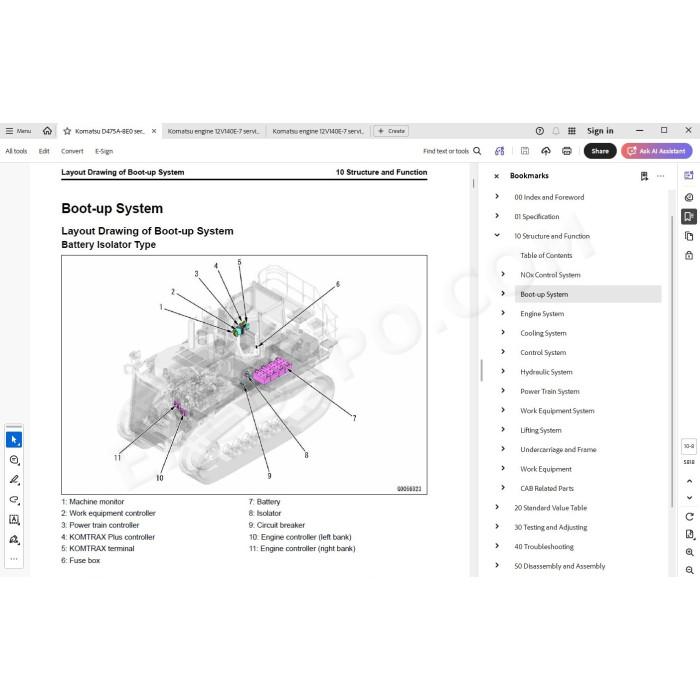Click the upload to cloud icon
Viewport: 700px width, 700px height.
pyautogui.click(x=546, y=151)
